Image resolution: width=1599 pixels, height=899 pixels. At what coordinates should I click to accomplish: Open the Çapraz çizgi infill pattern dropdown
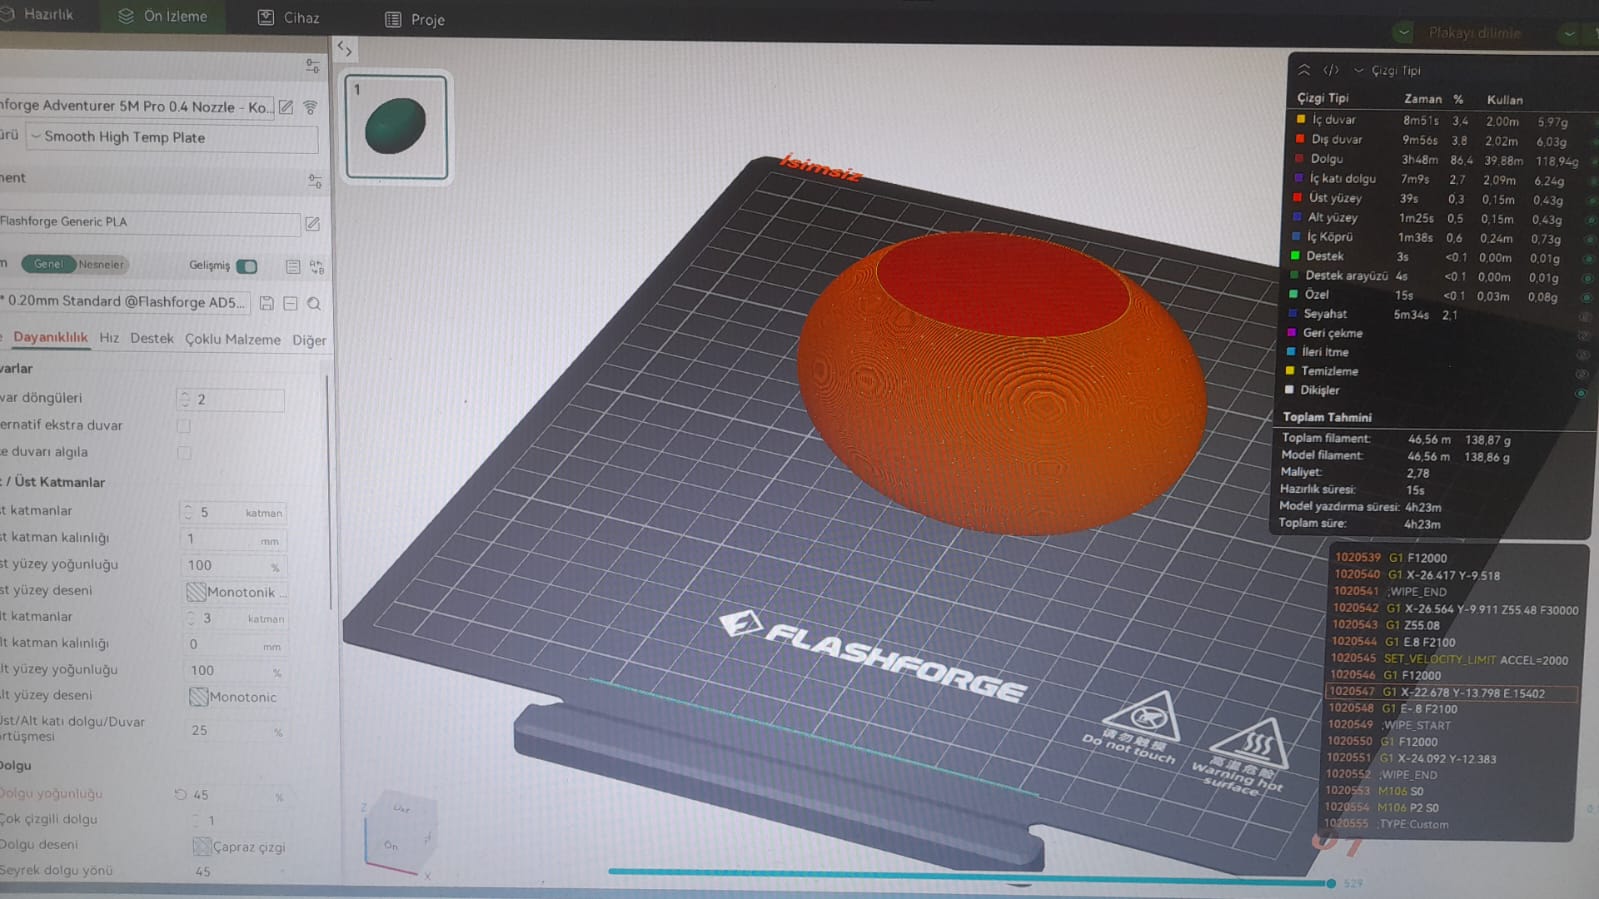(x=240, y=846)
